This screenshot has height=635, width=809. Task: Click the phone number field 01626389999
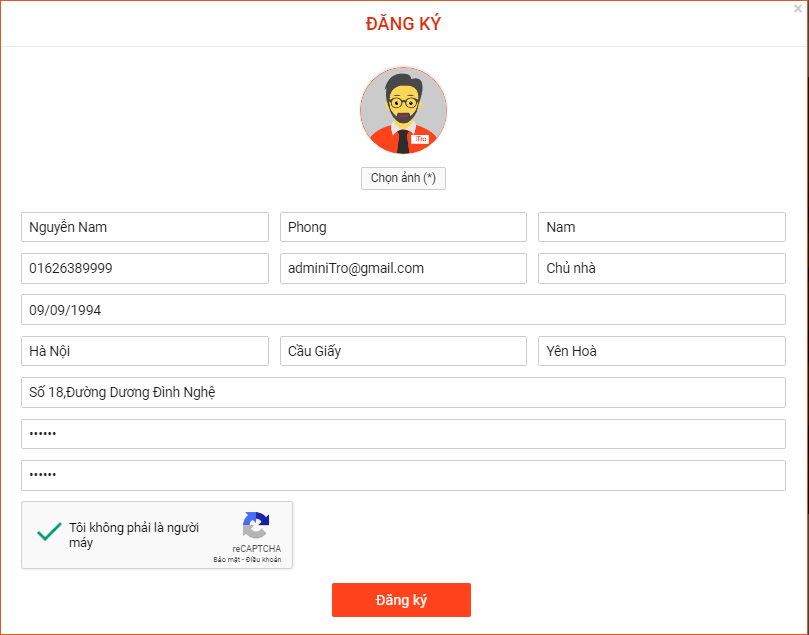[x=145, y=268]
